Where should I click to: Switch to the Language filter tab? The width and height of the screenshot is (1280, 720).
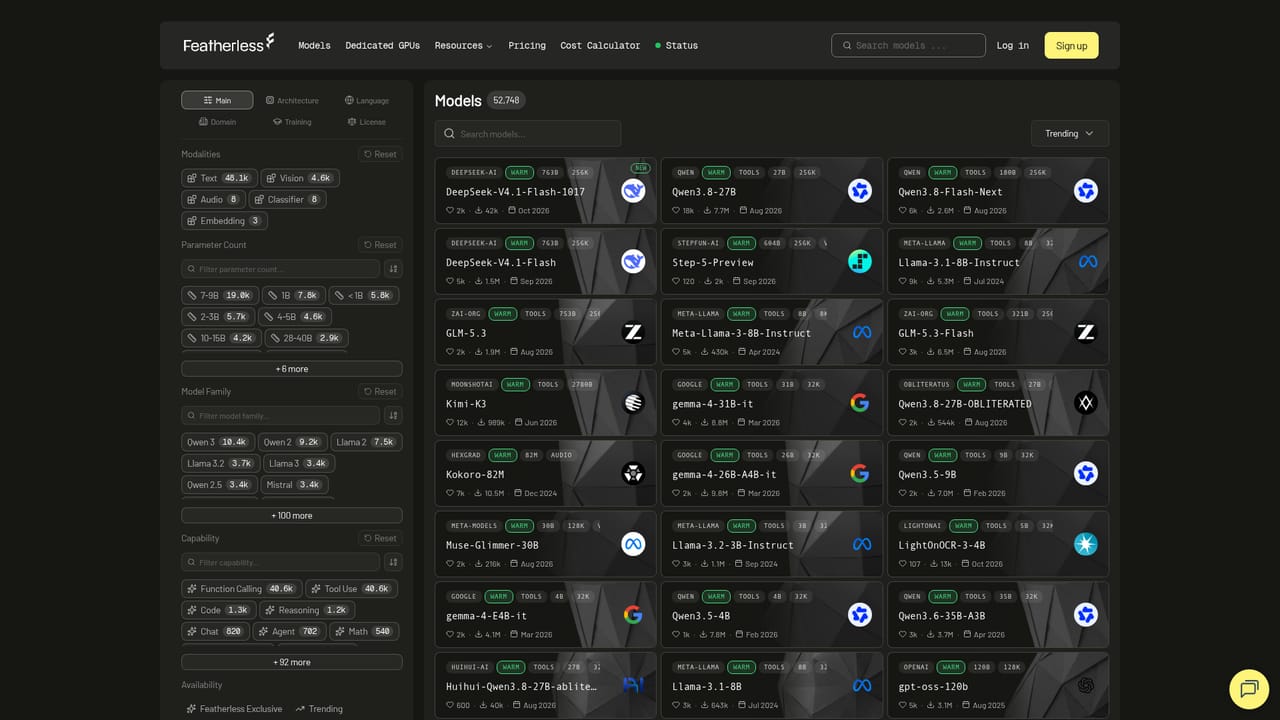[367, 100]
